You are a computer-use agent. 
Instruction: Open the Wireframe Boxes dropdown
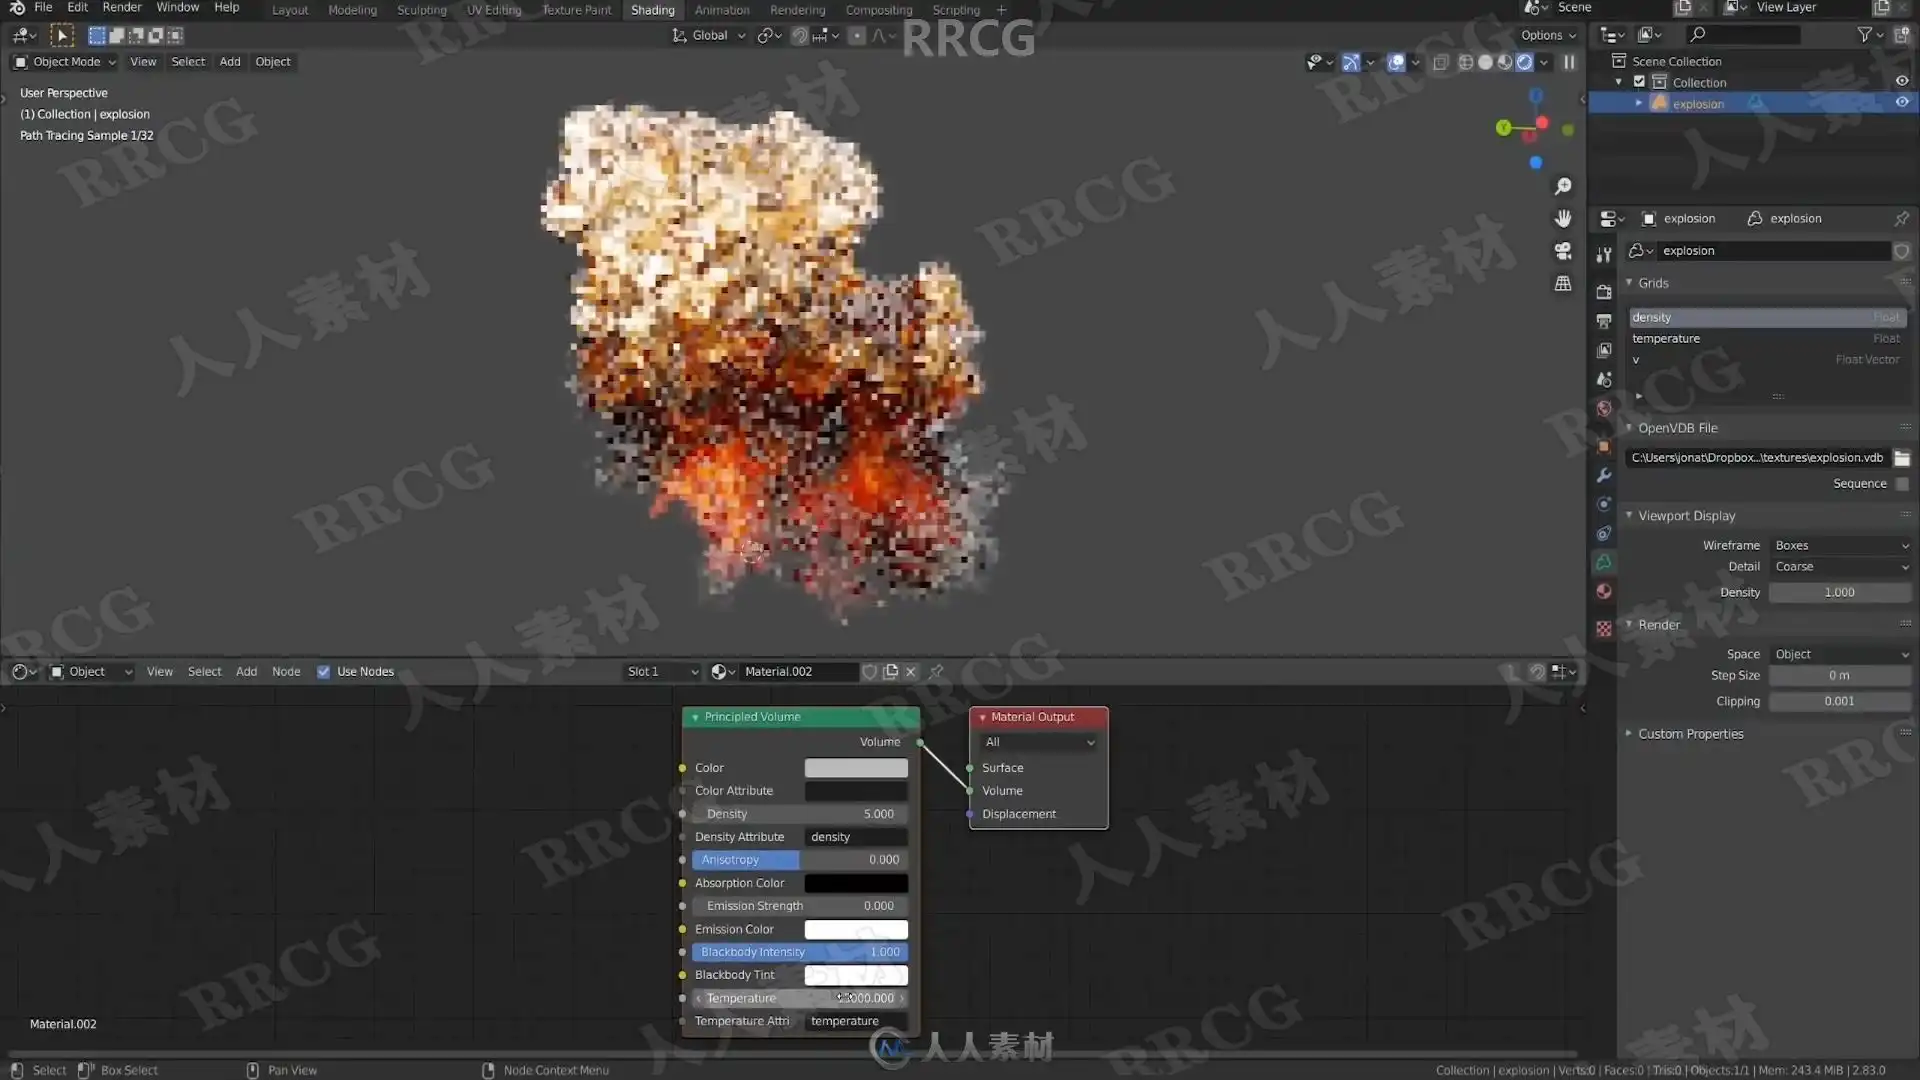(1841, 546)
